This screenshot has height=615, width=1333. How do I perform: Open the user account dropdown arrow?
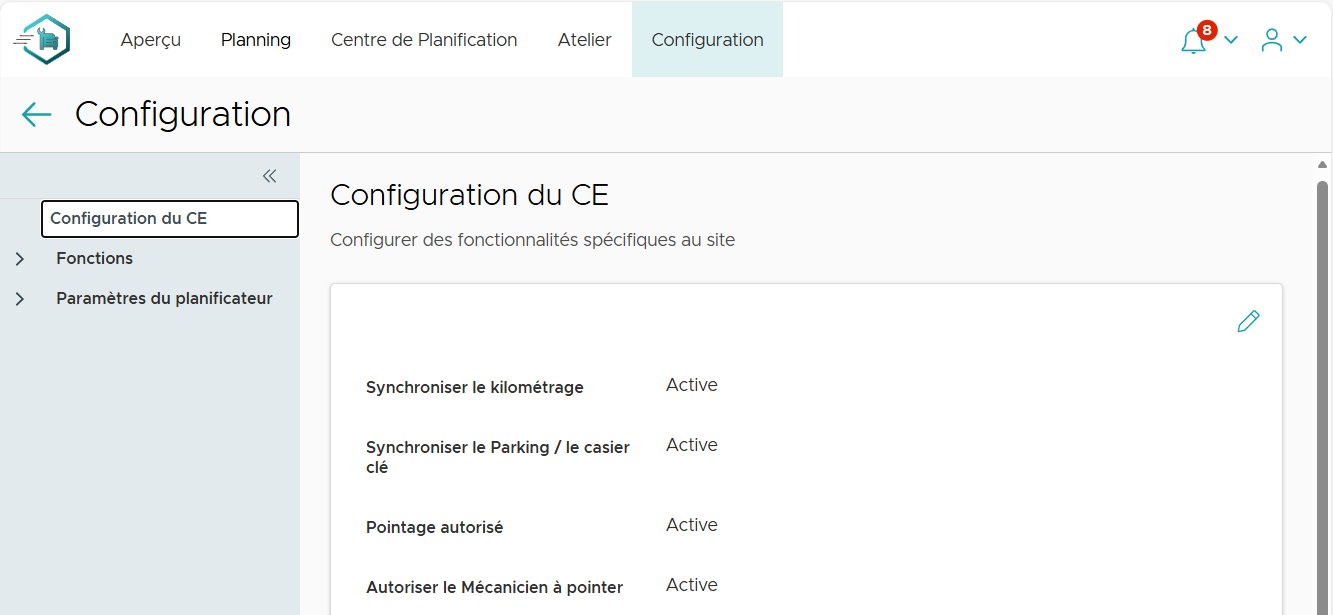[1300, 40]
